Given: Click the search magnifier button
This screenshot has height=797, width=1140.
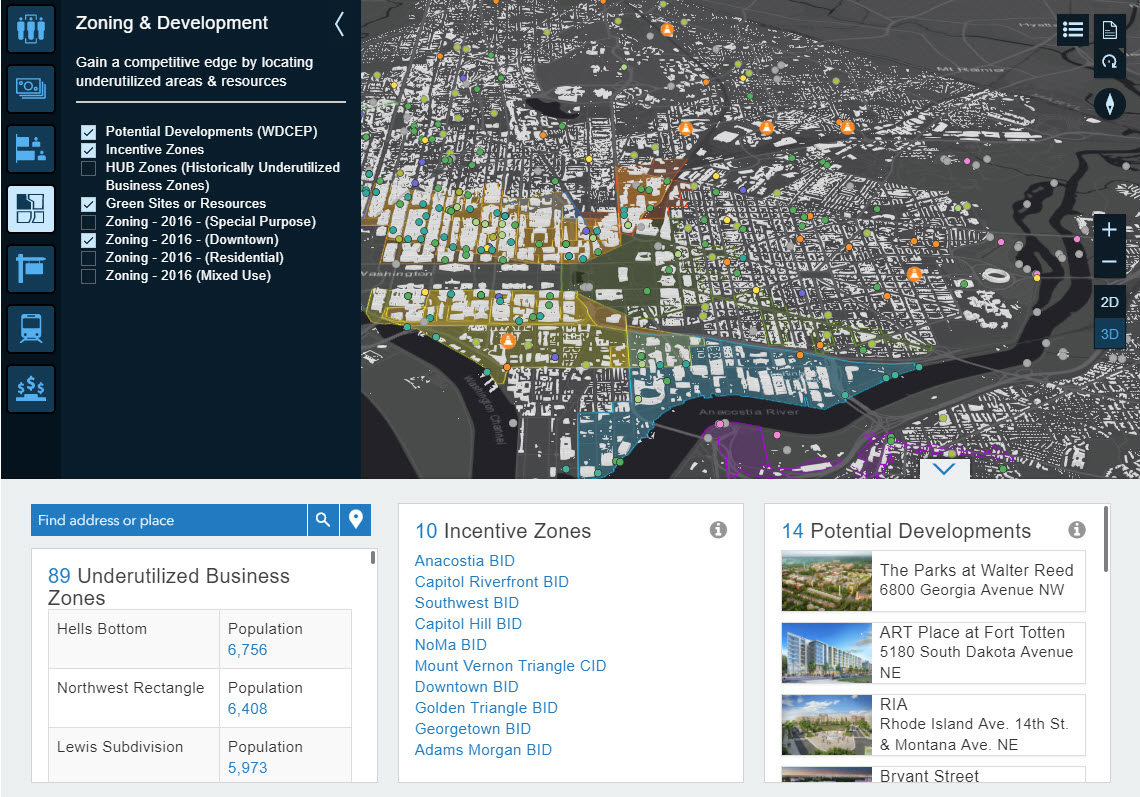Looking at the screenshot, I should click(323, 520).
